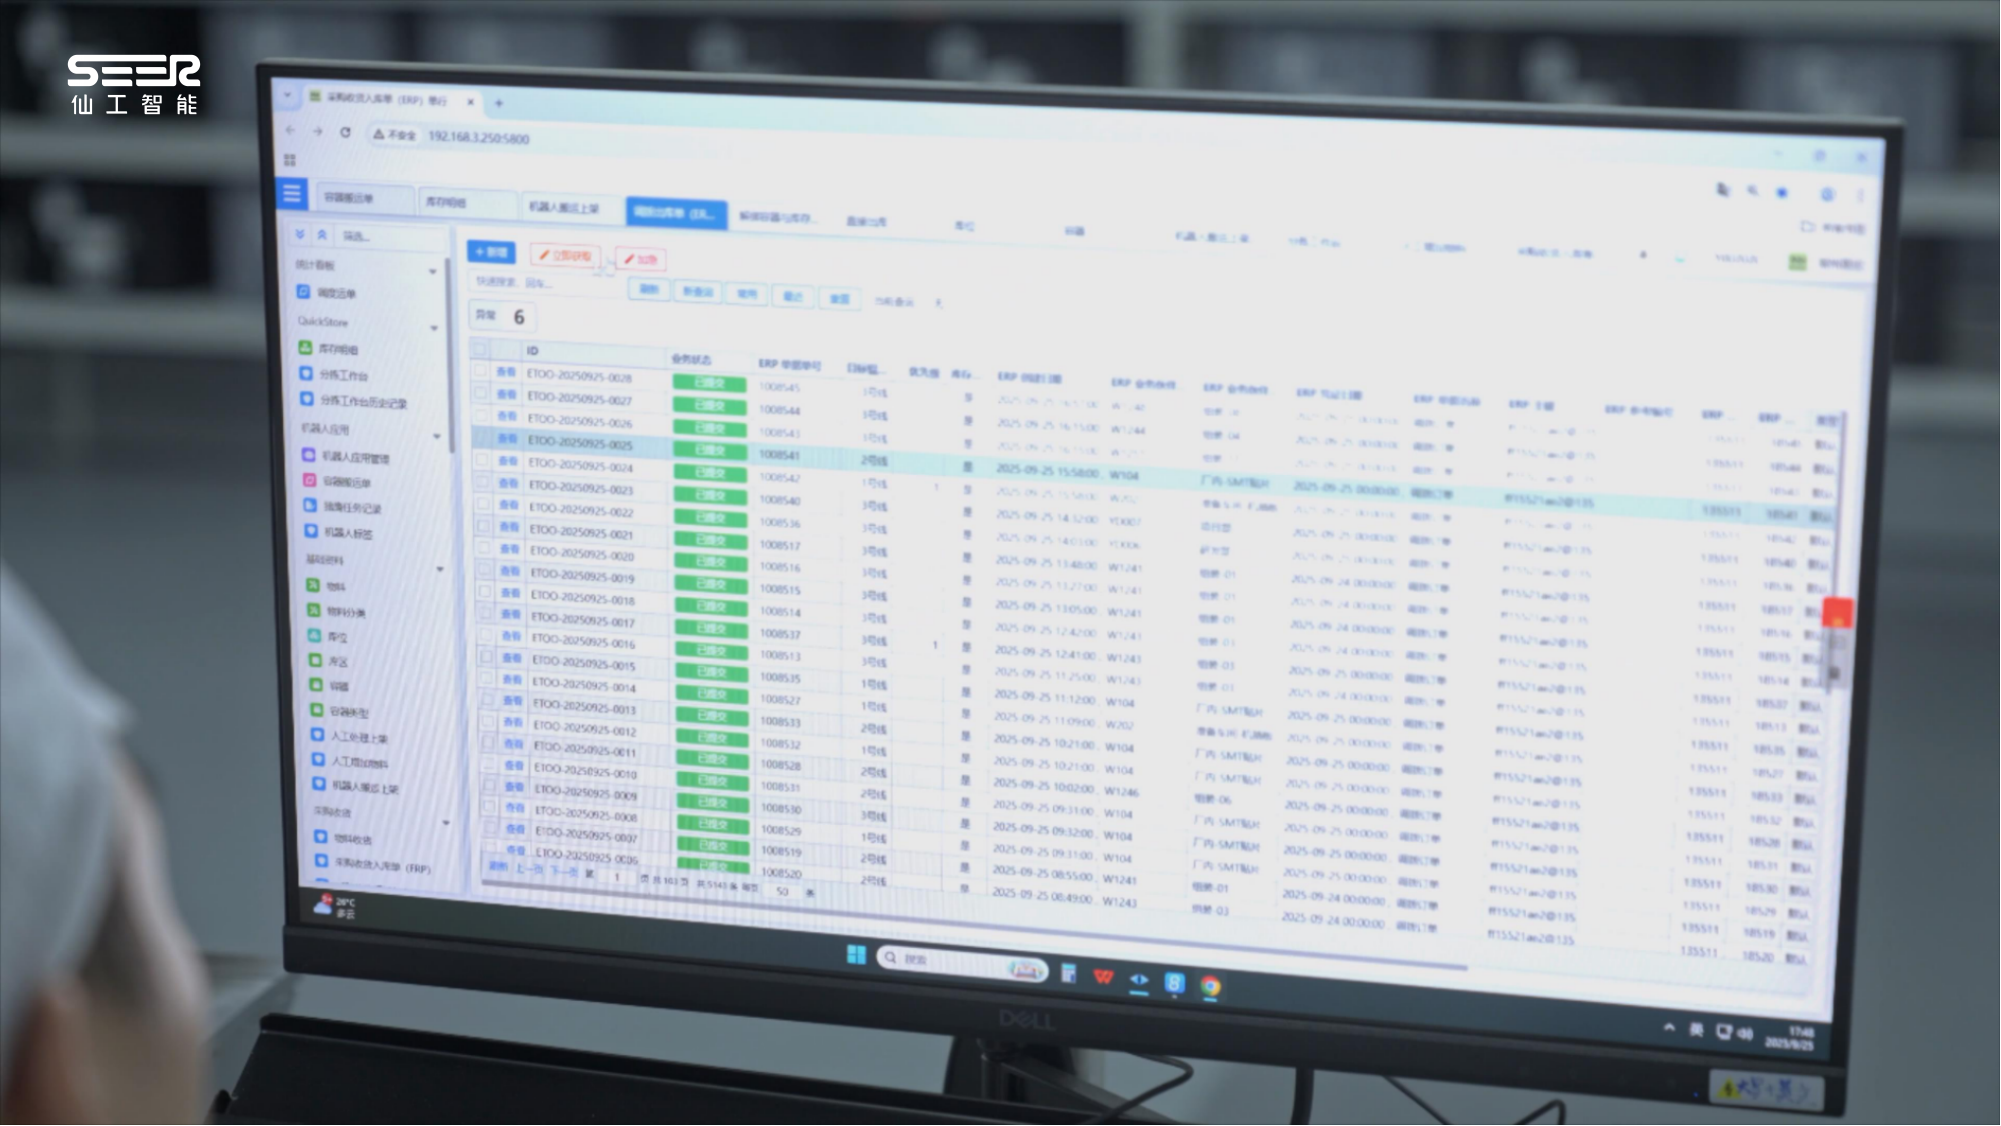Image resolution: width=2001 pixels, height=1126 pixels.
Task: Click the Windows Start button
Action: click(x=856, y=955)
